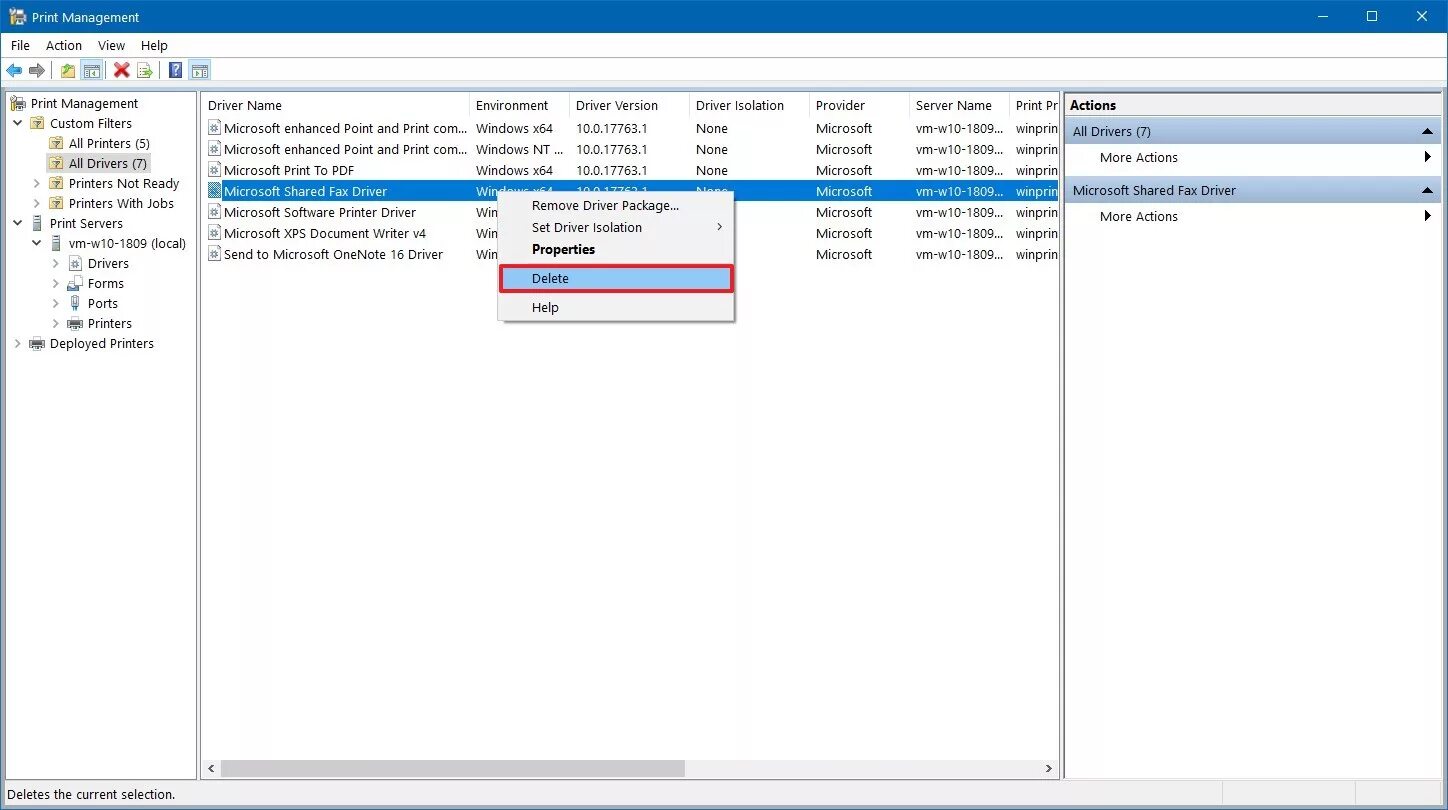Expand the Ports tree node
The width and height of the screenshot is (1448, 810).
click(56, 303)
